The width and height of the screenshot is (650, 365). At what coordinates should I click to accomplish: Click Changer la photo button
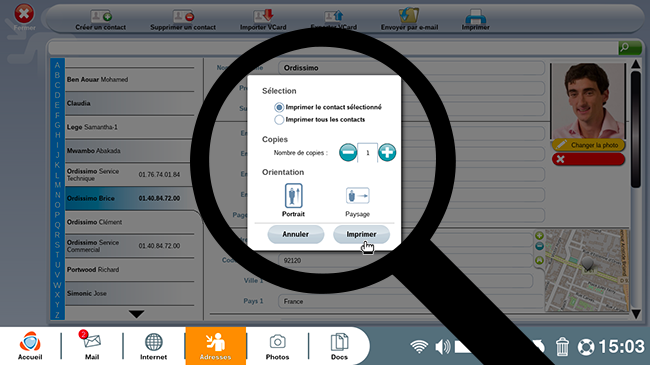(x=588, y=145)
